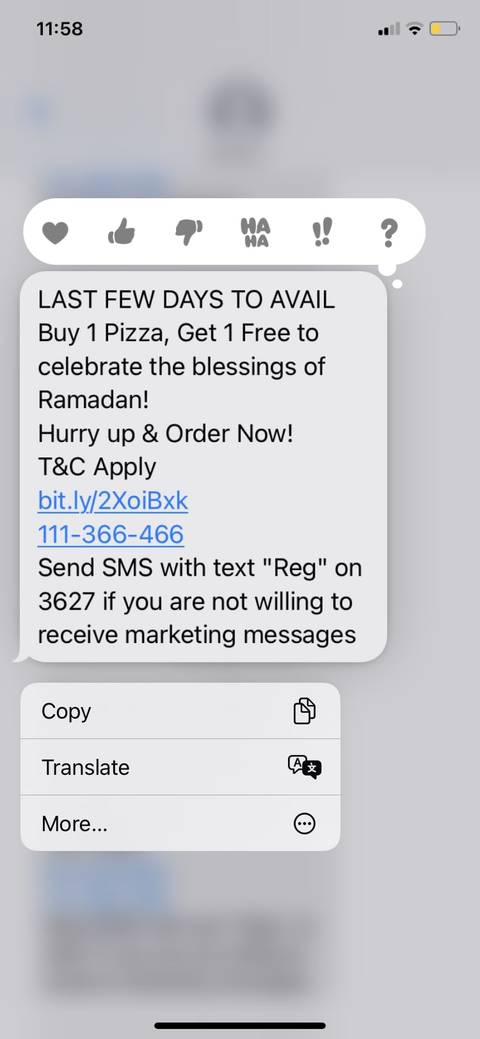480x1039 pixels.
Task: React with the heart tapback
Action: coord(55,233)
